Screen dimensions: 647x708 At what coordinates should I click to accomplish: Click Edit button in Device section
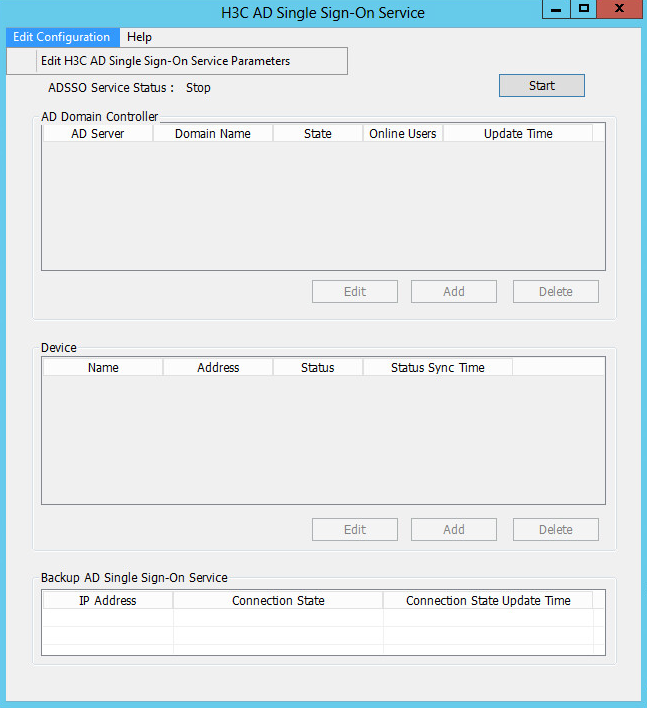tap(355, 530)
